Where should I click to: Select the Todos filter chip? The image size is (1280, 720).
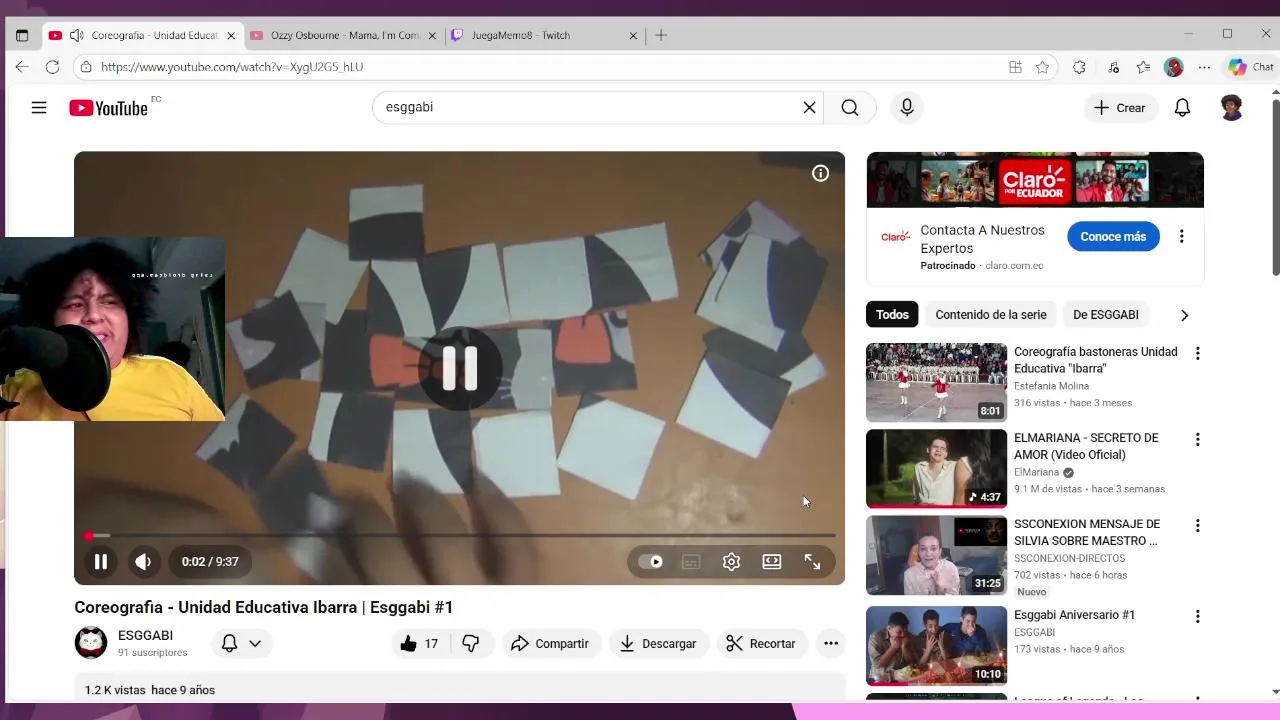(892, 315)
